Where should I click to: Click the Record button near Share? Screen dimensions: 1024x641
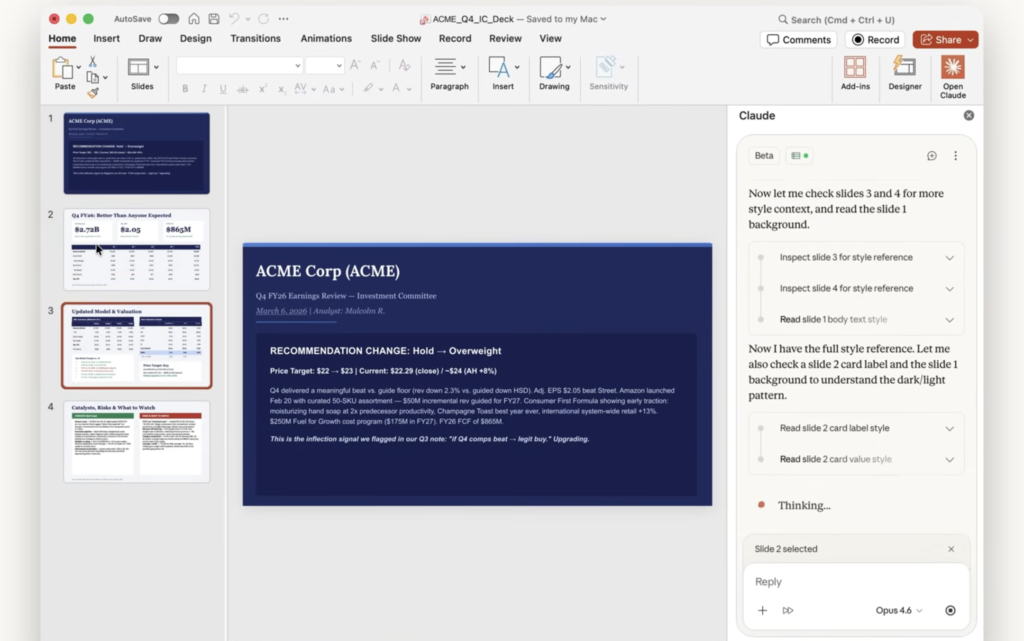click(875, 40)
